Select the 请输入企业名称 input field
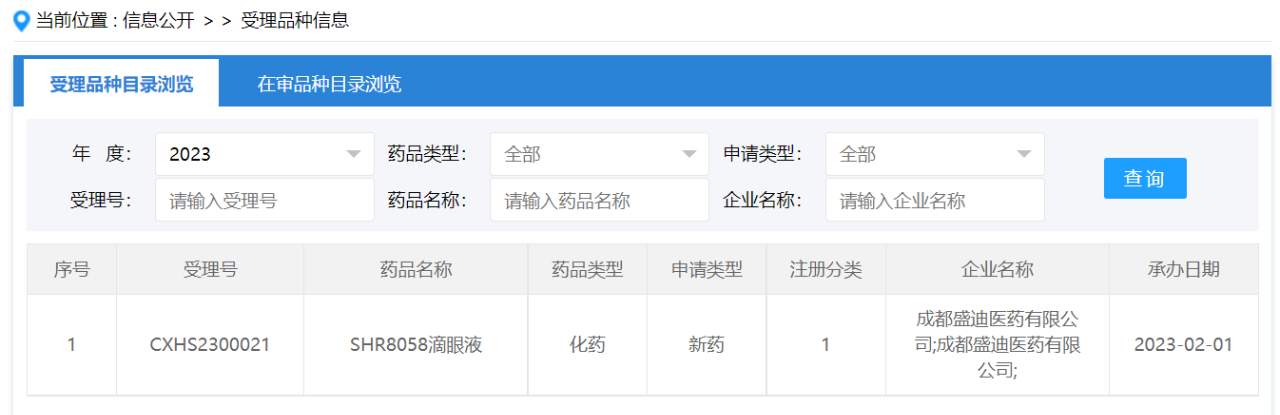 (x=934, y=200)
